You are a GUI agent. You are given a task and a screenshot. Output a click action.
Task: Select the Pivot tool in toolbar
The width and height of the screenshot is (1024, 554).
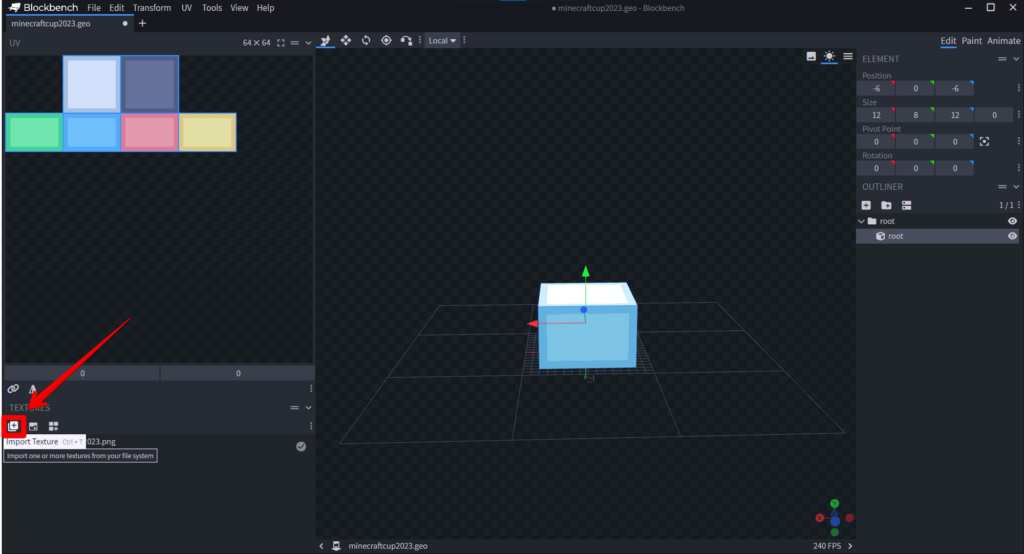pos(386,40)
